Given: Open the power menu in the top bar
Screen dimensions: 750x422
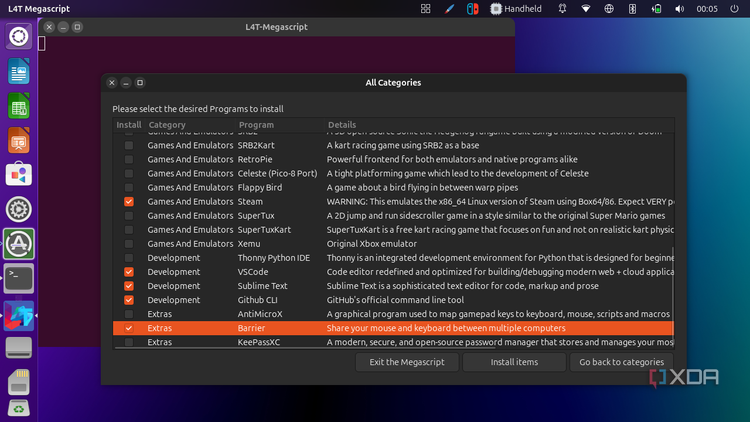Looking at the screenshot, I should (x=734, y=9).
